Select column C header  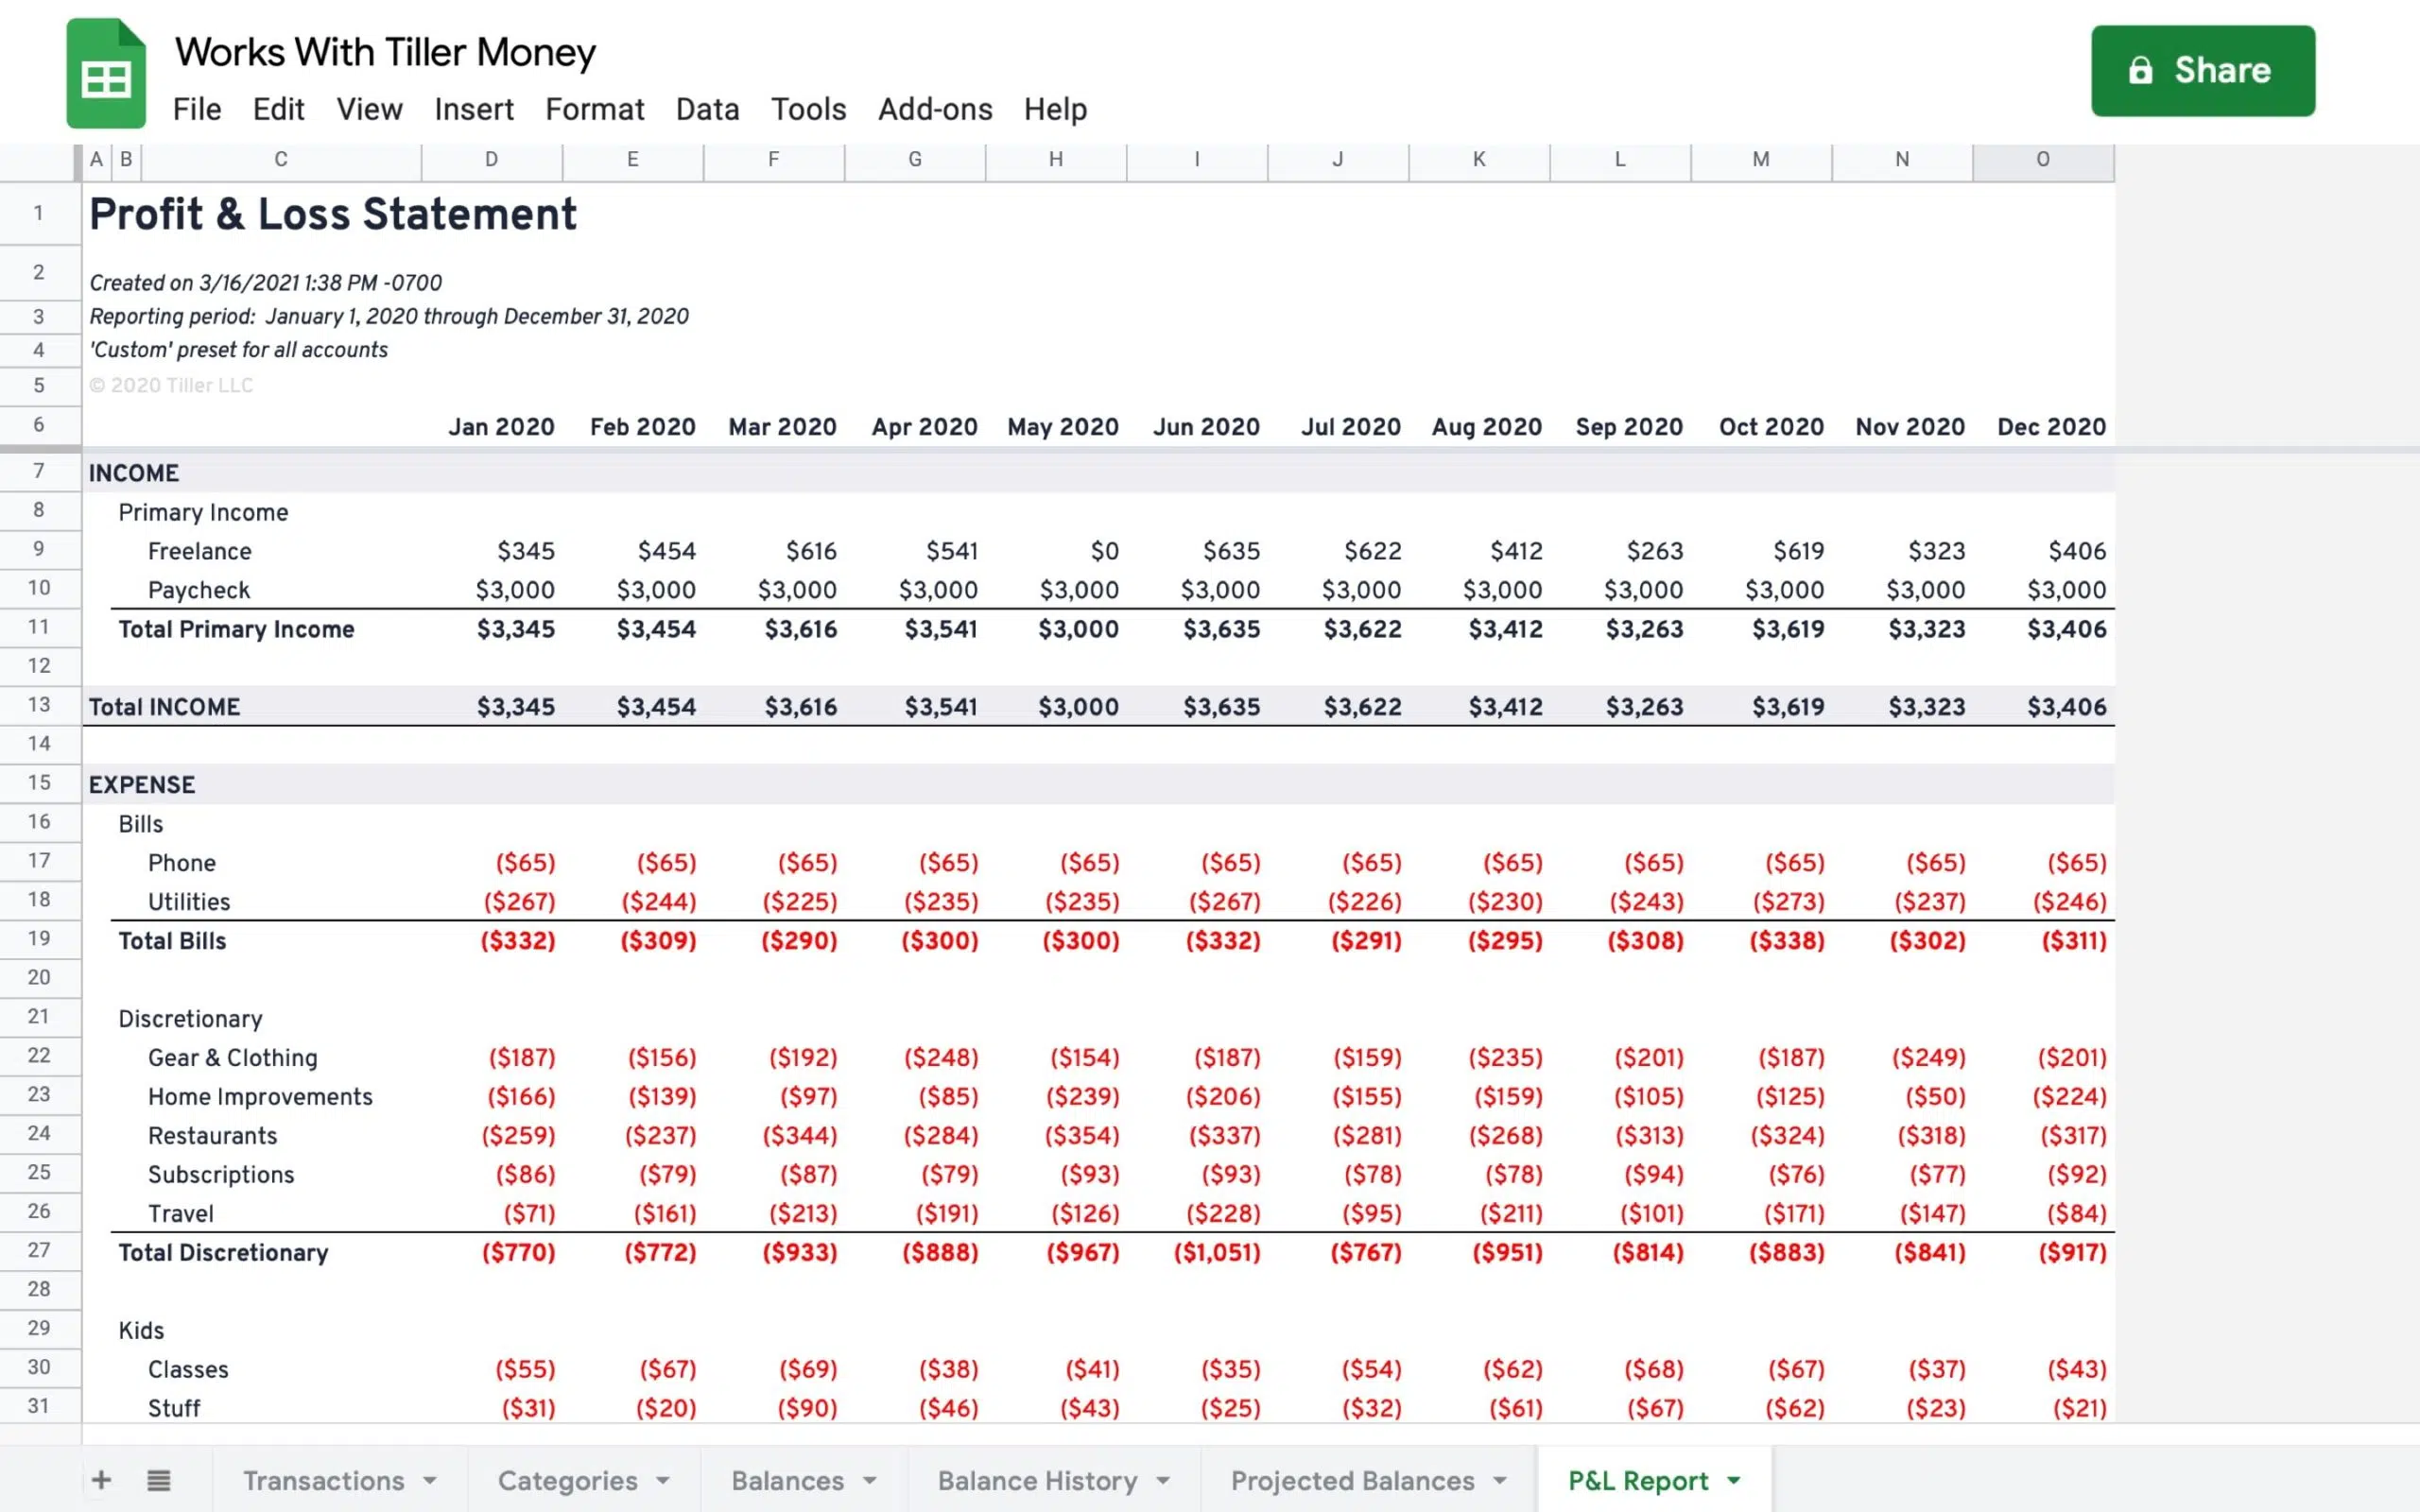tap(281, 160)
